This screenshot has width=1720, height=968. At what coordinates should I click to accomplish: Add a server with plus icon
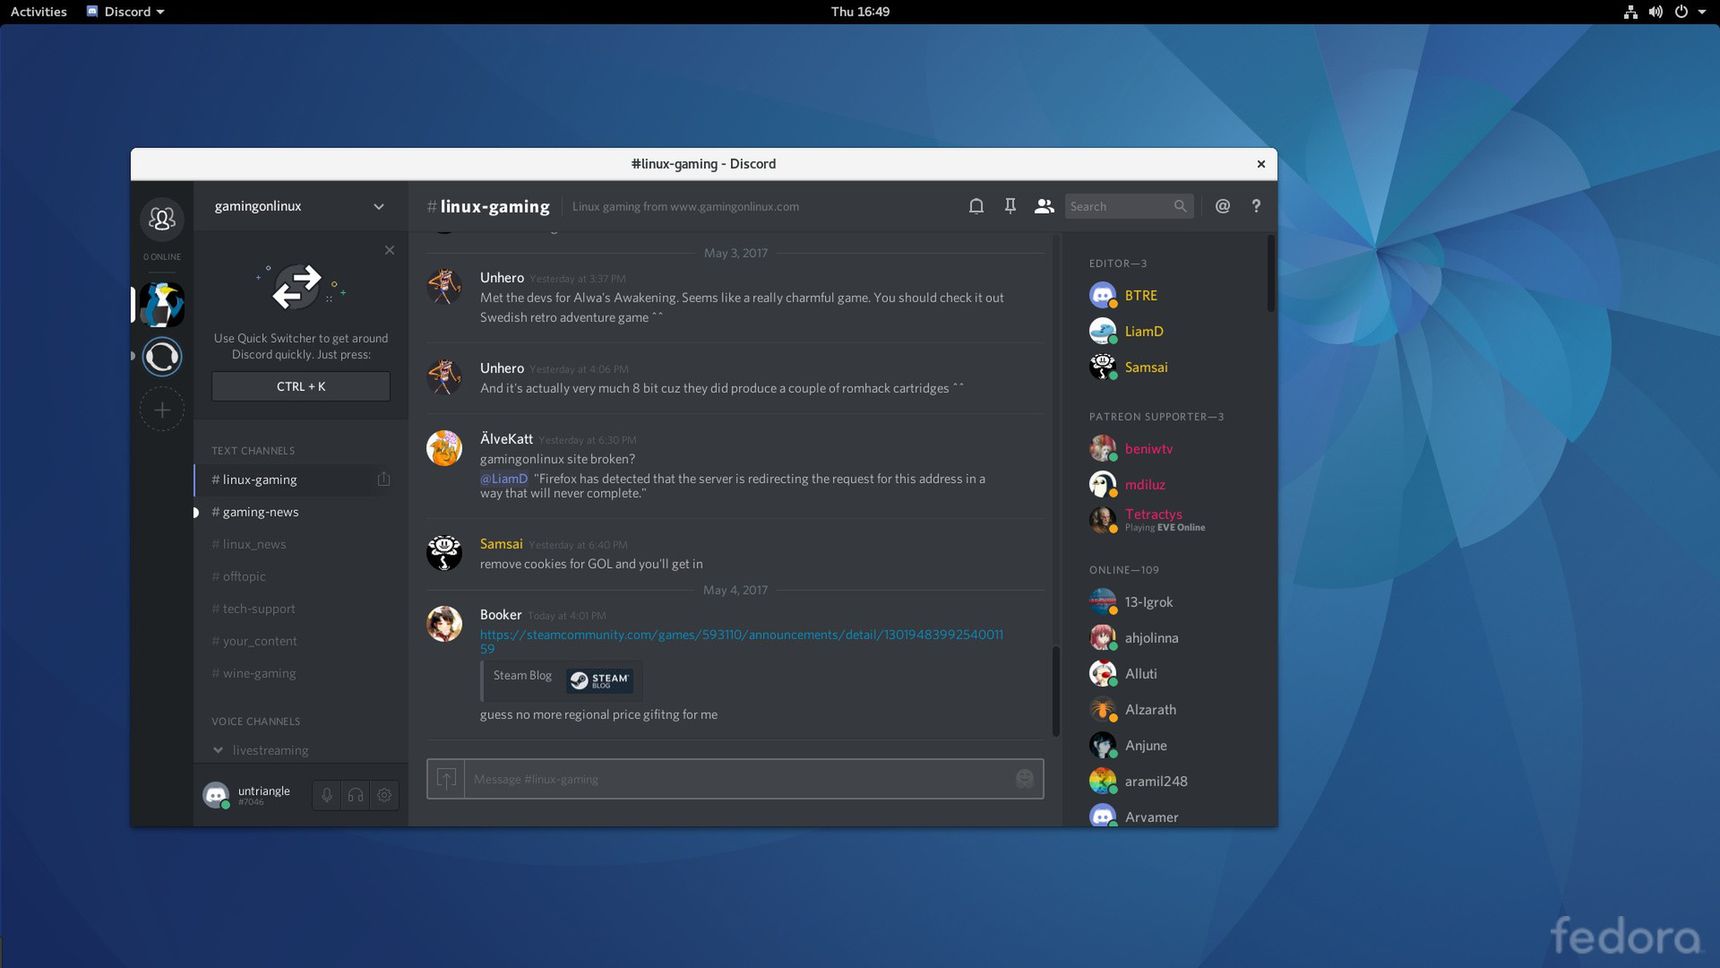point(162,410)
